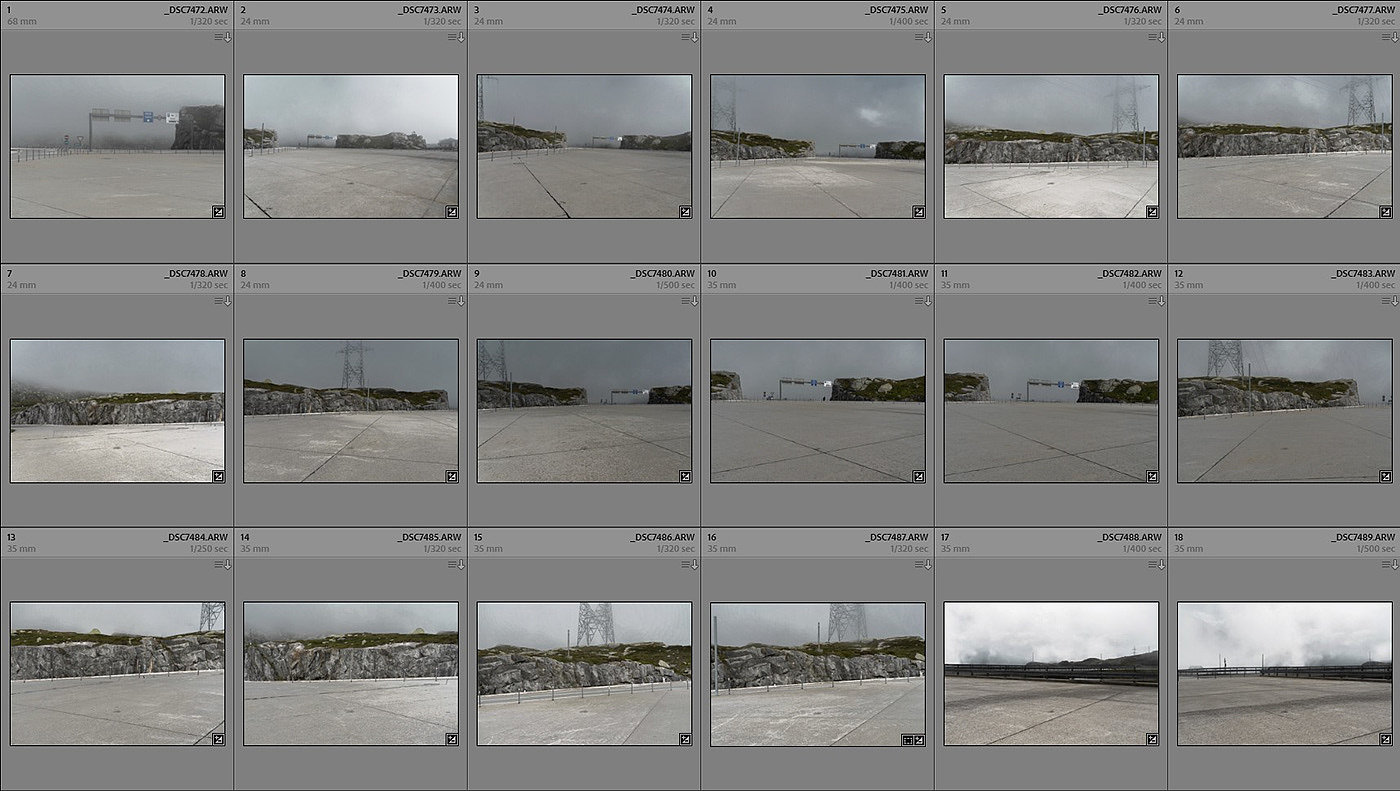Click the metadata status icon for _DSC7489.ARW
The height and width of the screenshot is (791, 1400).
coord(1391,565)
